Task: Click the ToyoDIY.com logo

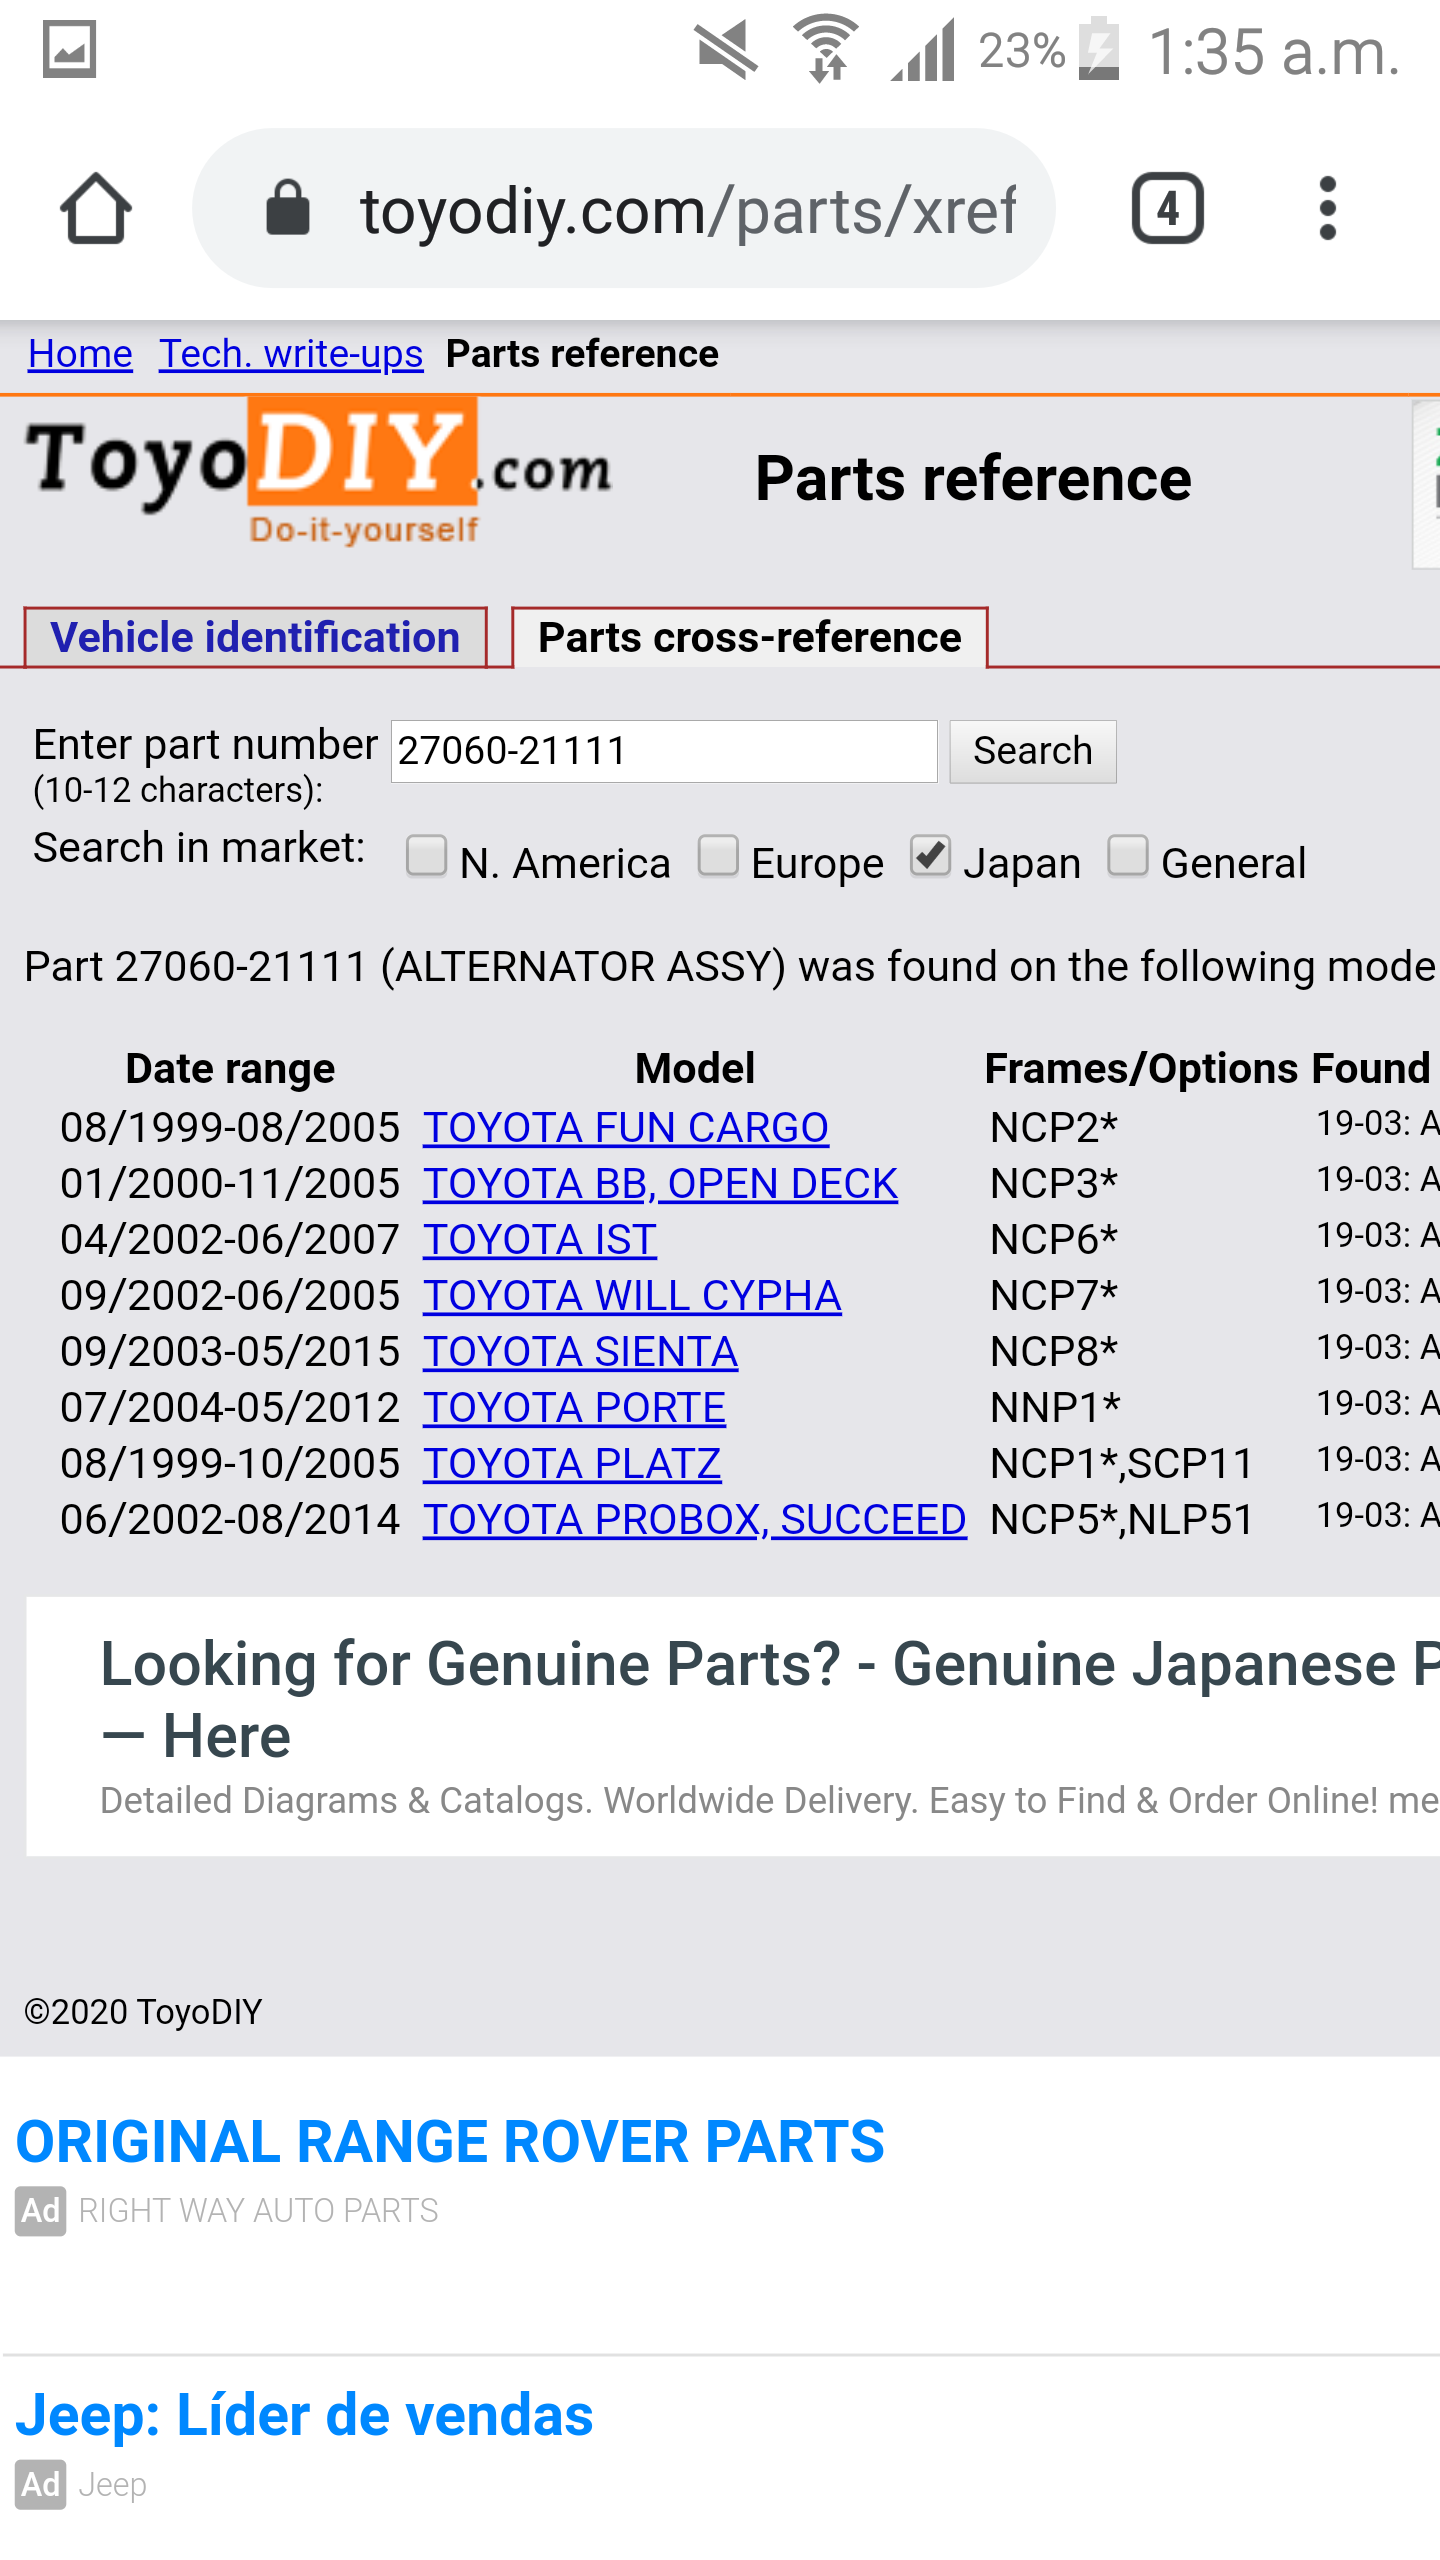Action: point(319,472)
